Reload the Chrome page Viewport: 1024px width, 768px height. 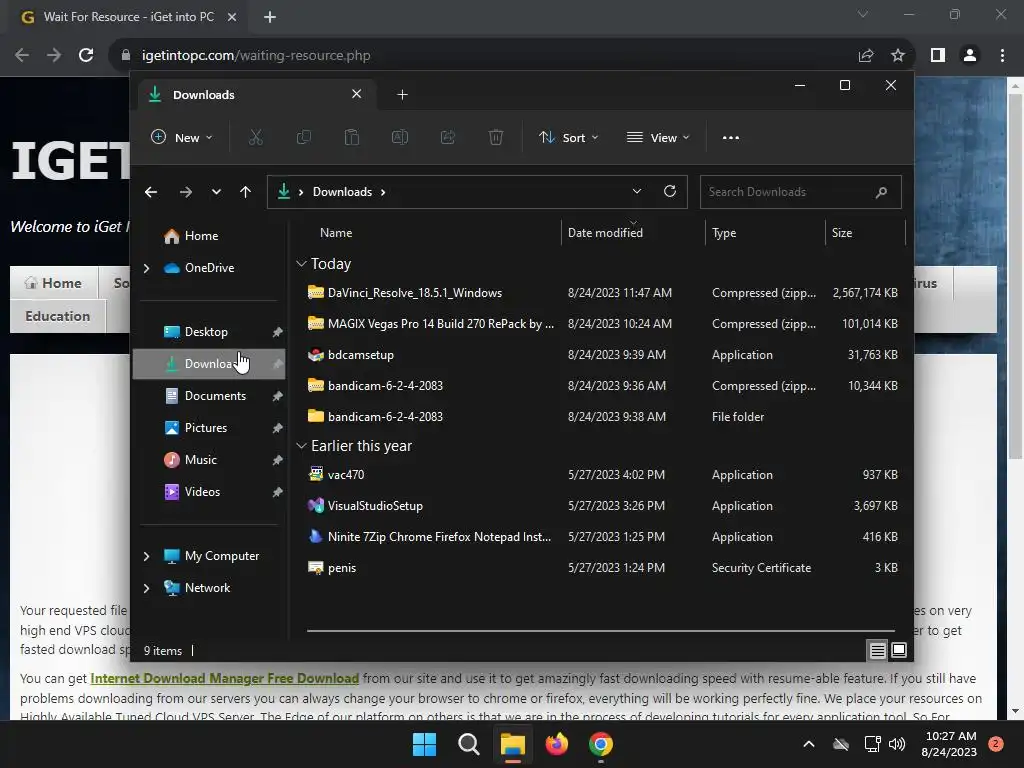pos(86,56)
